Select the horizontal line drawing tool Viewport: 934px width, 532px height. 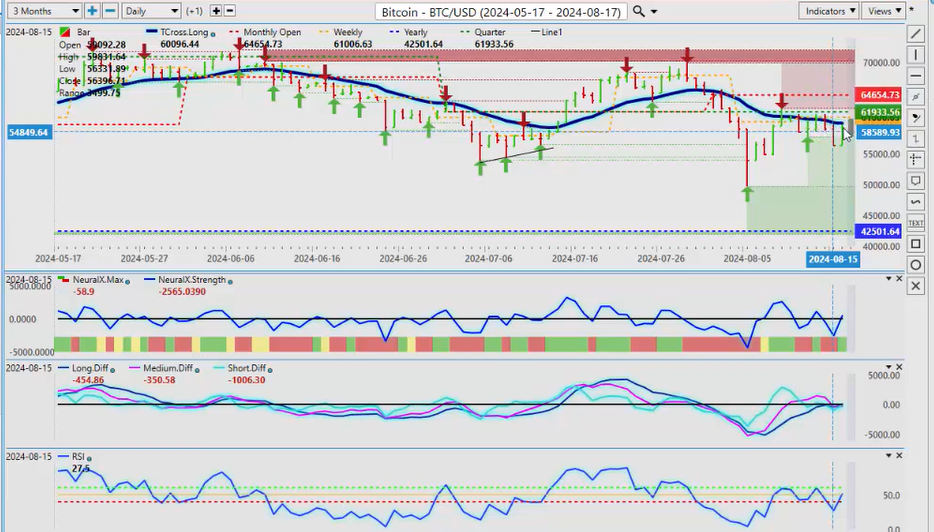click(916, 75)
